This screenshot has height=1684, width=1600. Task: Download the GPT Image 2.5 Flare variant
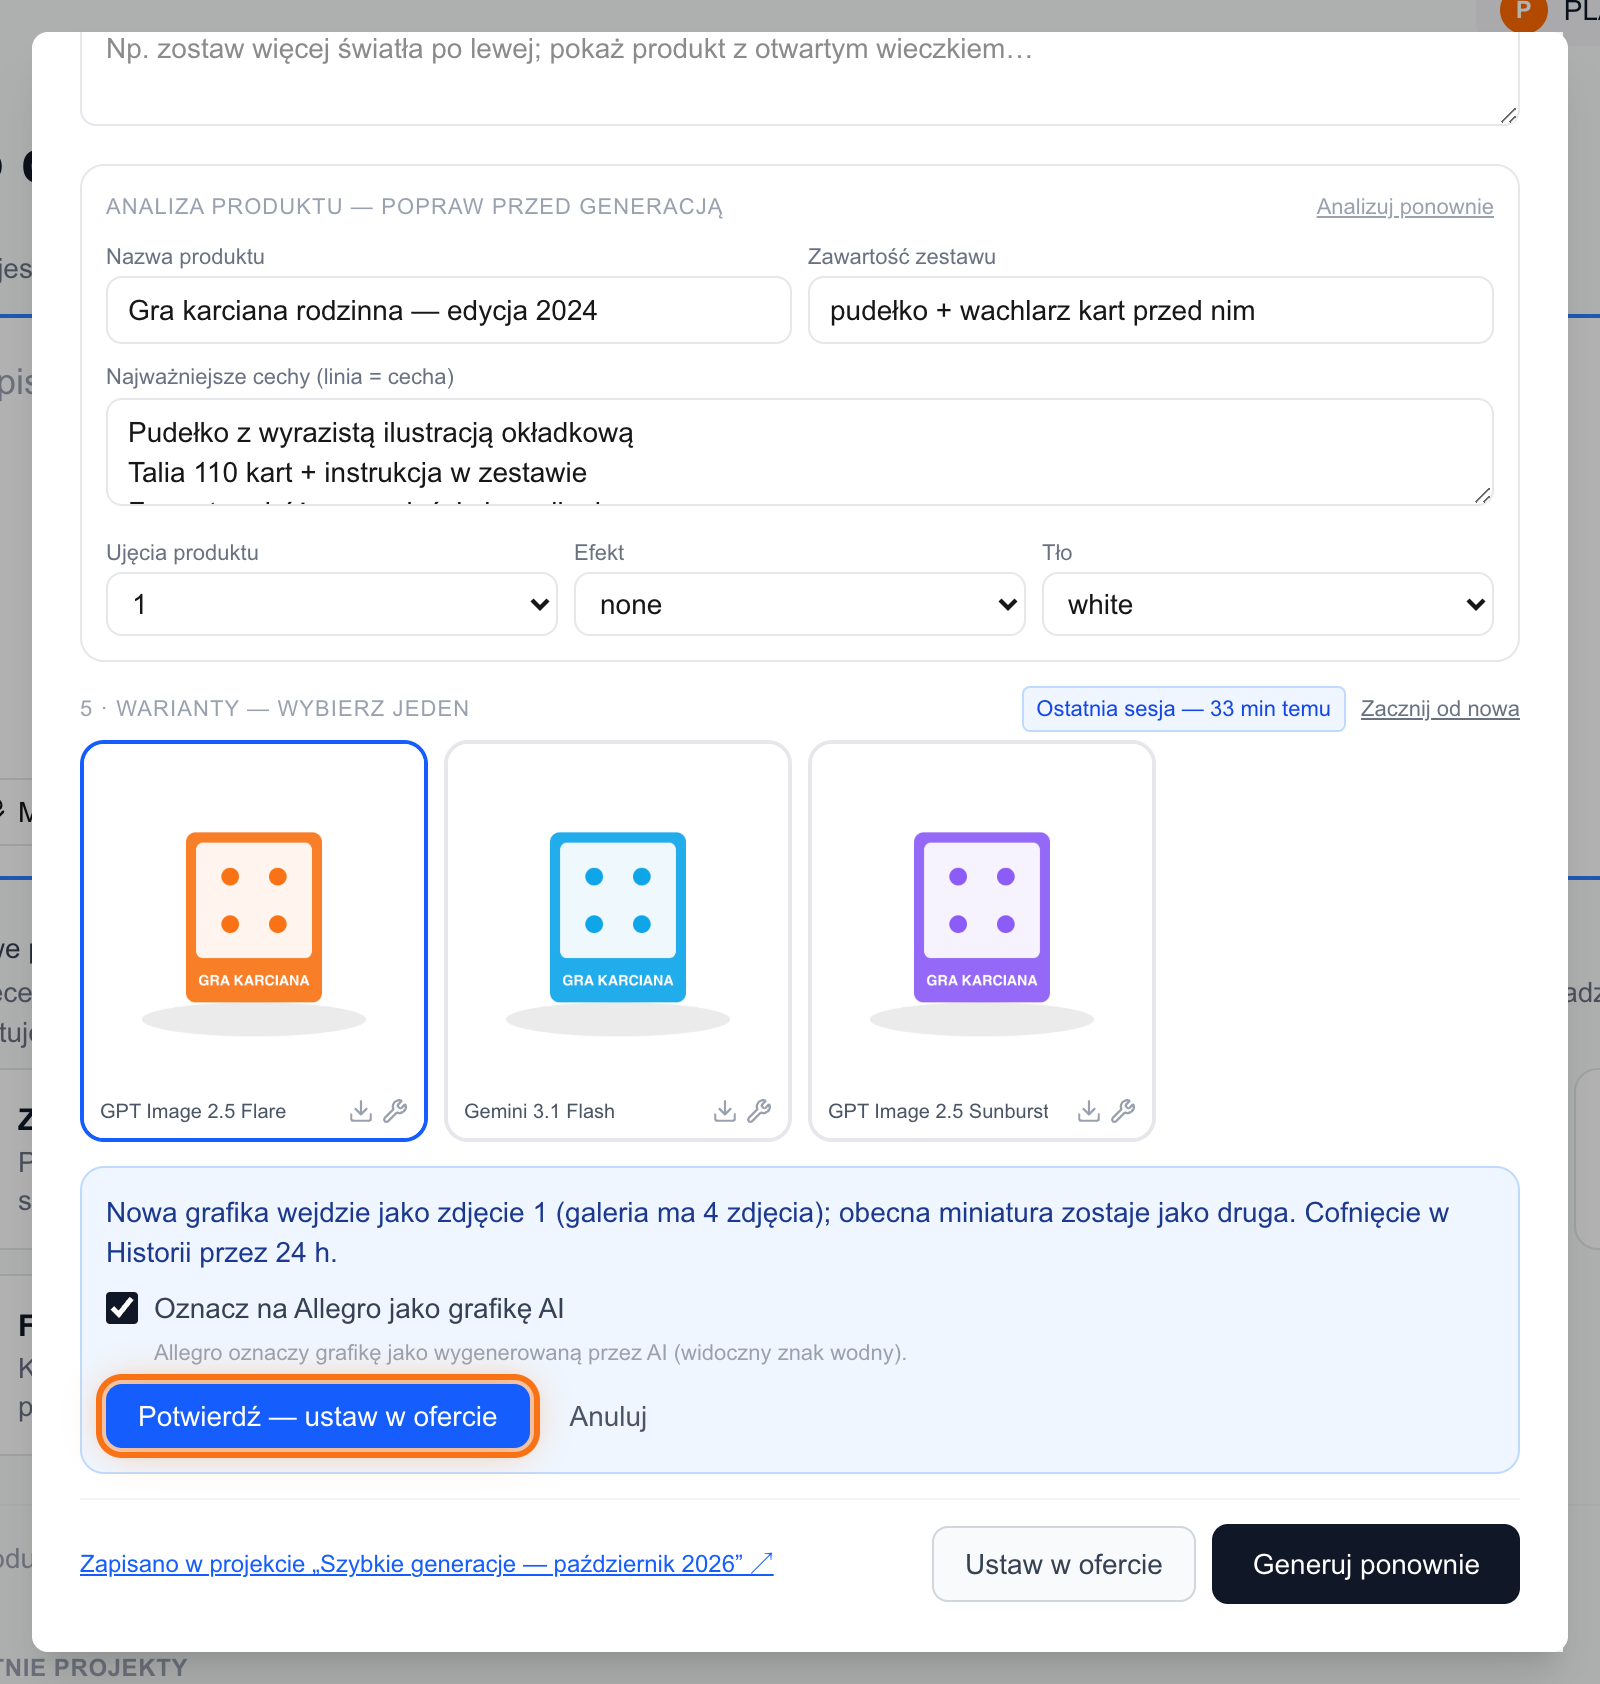coord(361,1111)
